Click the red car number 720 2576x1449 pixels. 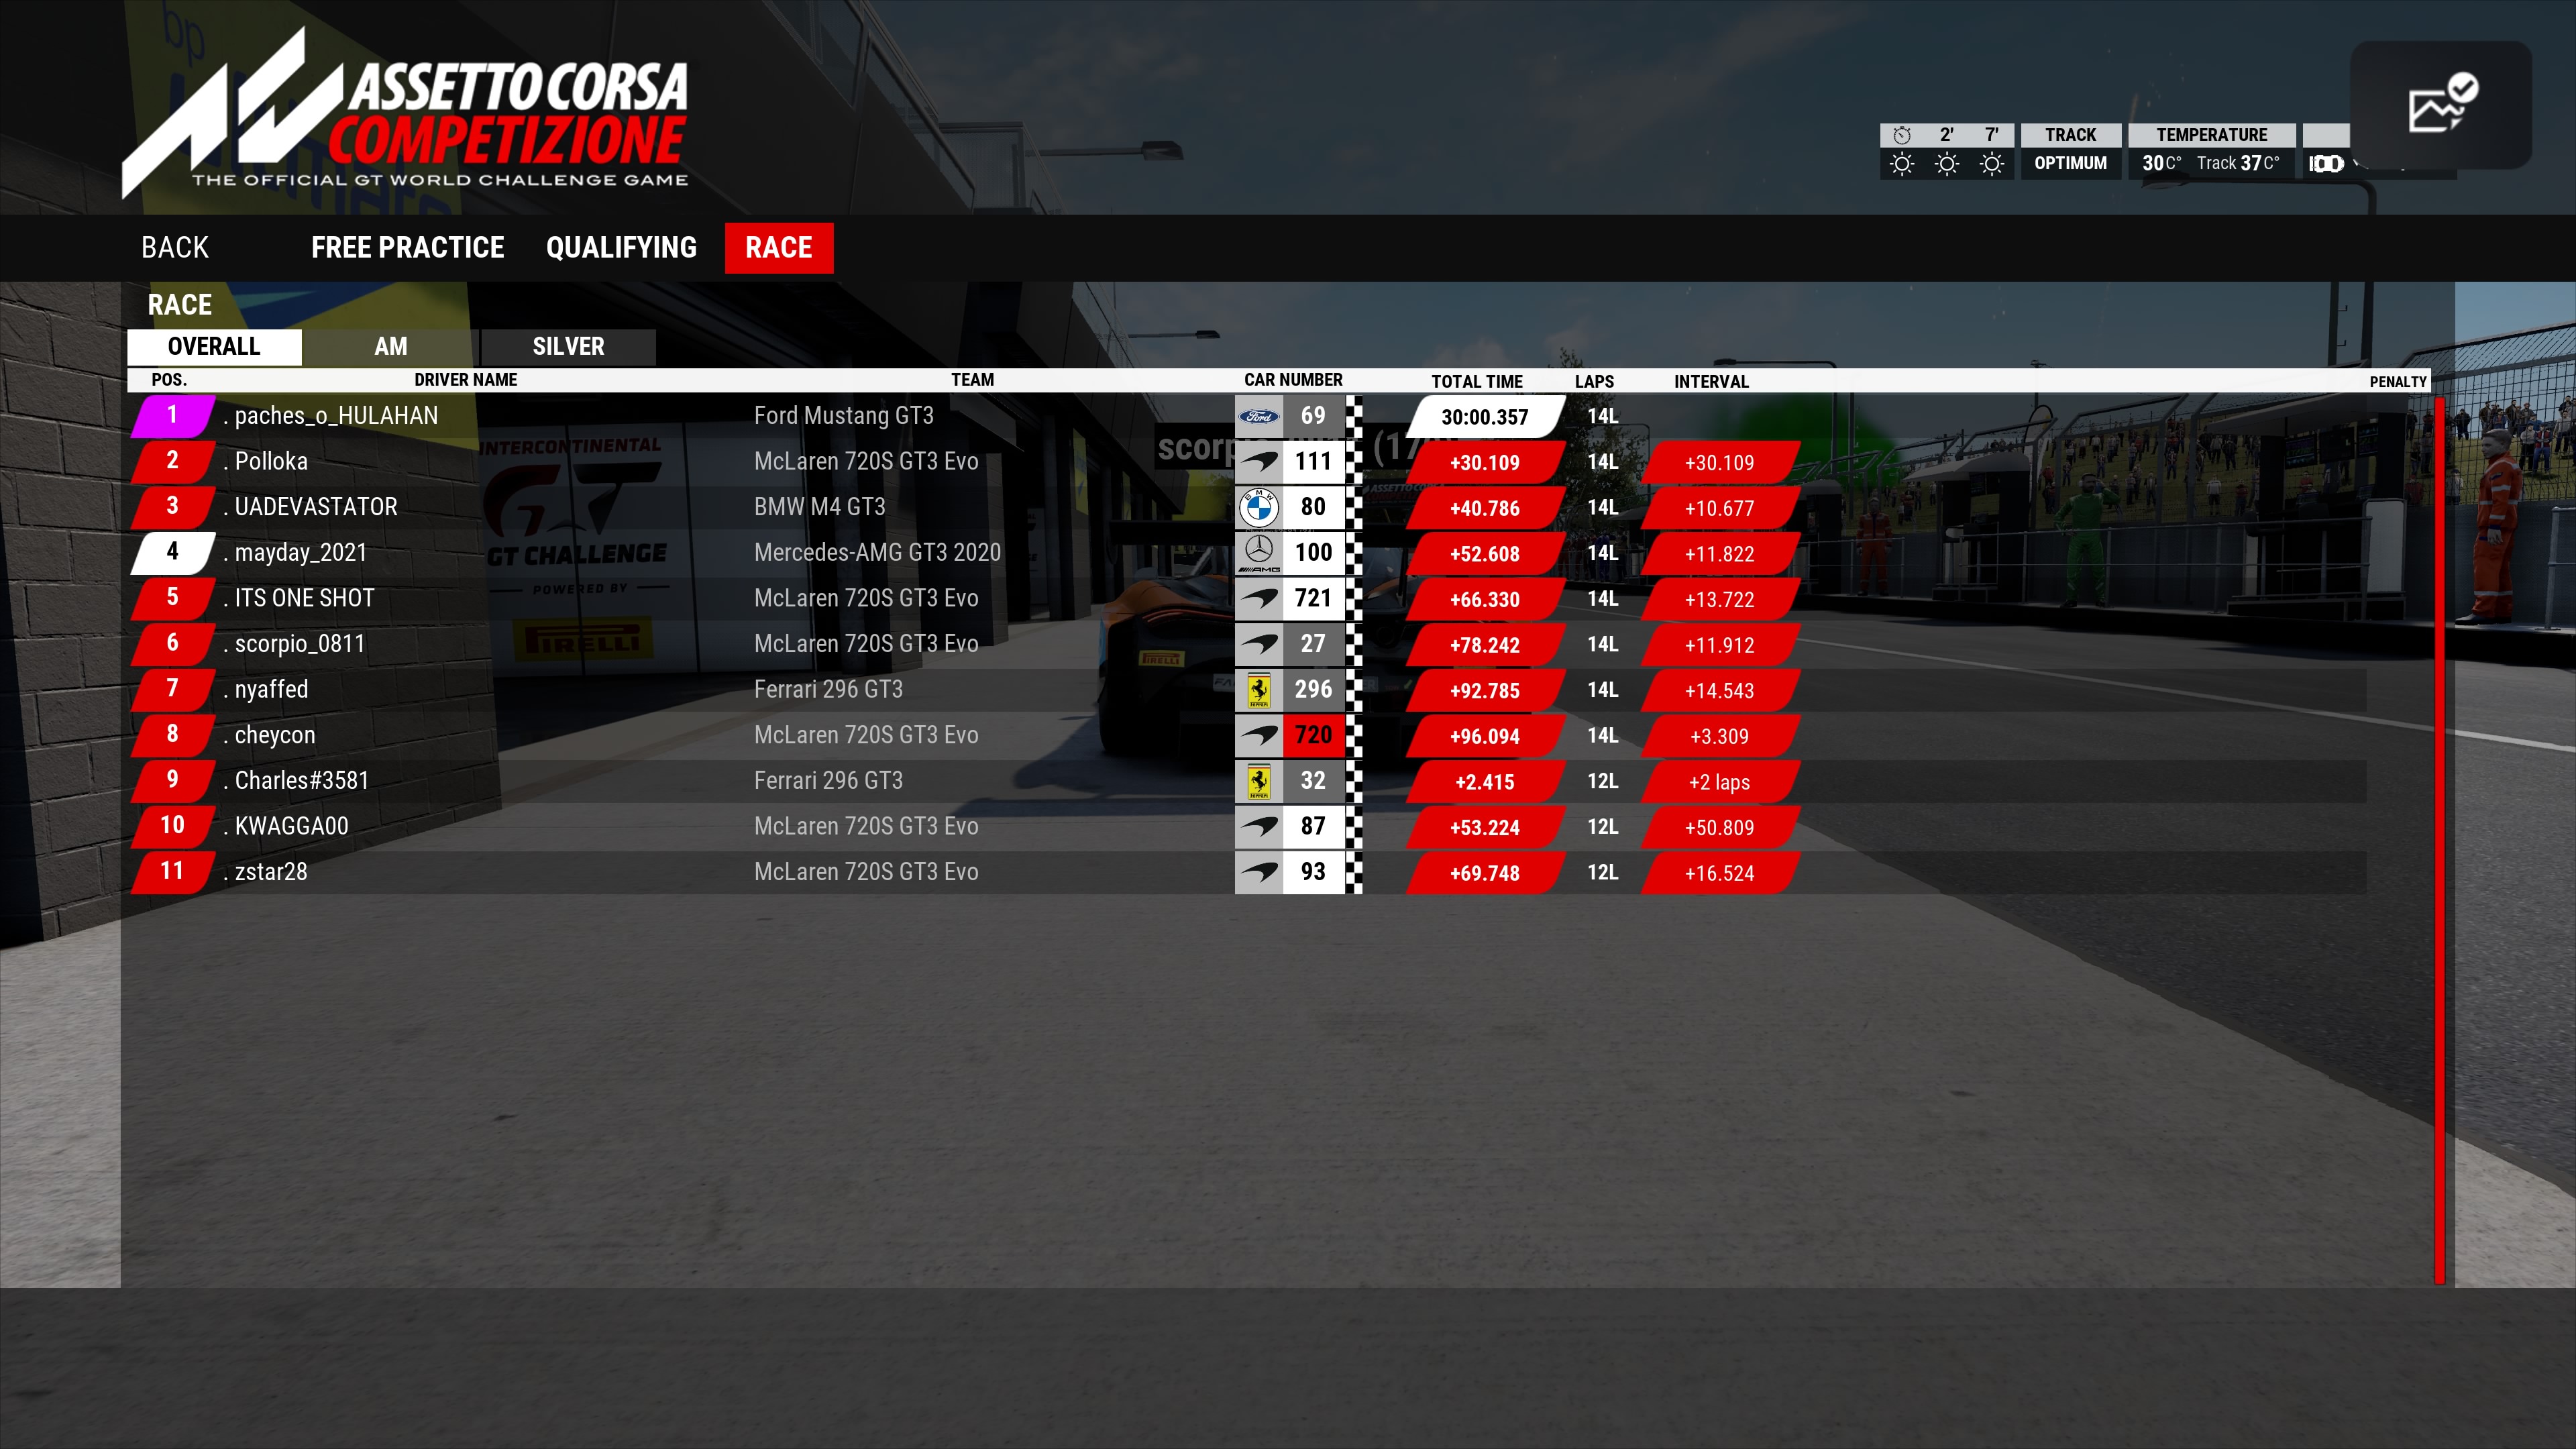point(1313,736)
